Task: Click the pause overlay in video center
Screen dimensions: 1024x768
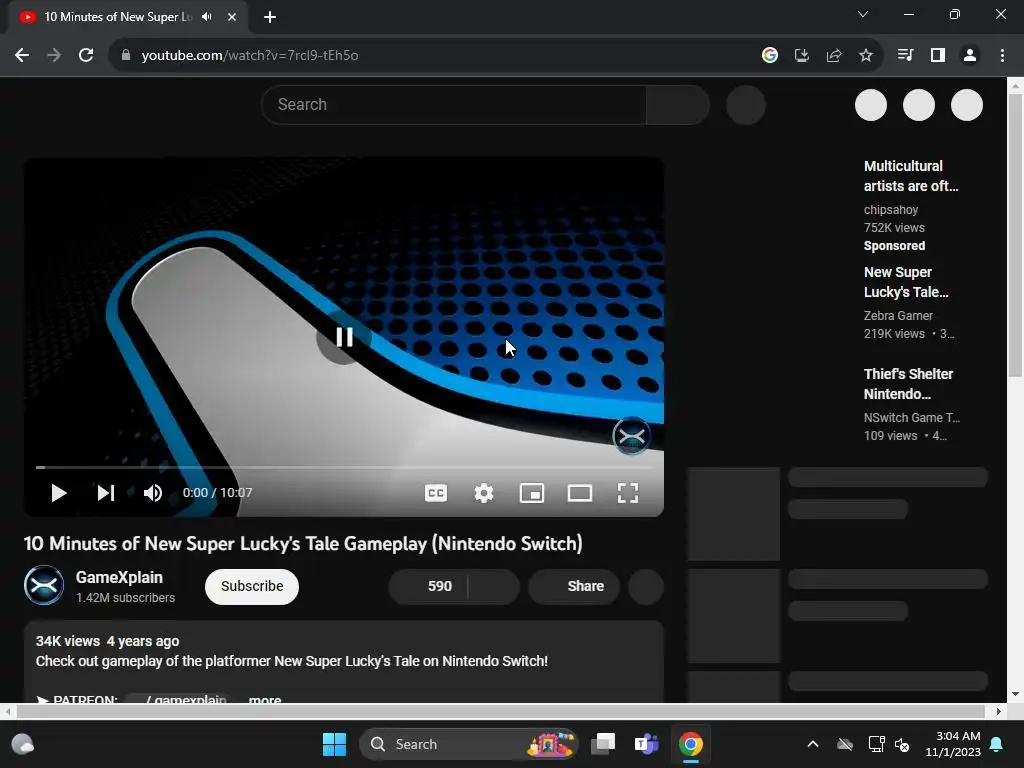Action: coord(344,337)
